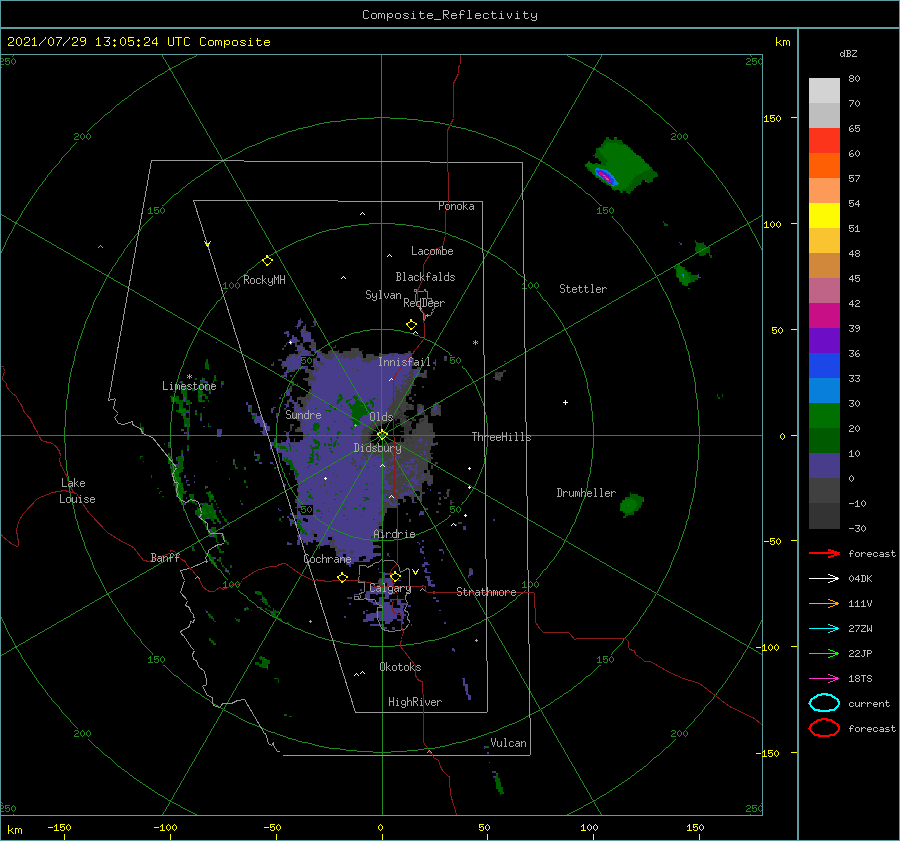Click the Limestone label
Viewport: 900px width, 841px height.
[x=189, y=386]
